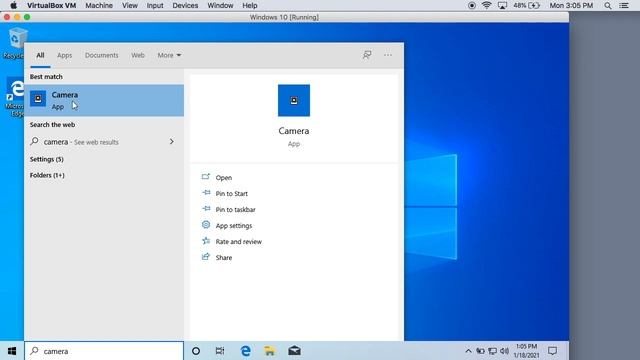Open the VirtualBox Help menu
Screen dimensions: 640x360
click(250, 5)
